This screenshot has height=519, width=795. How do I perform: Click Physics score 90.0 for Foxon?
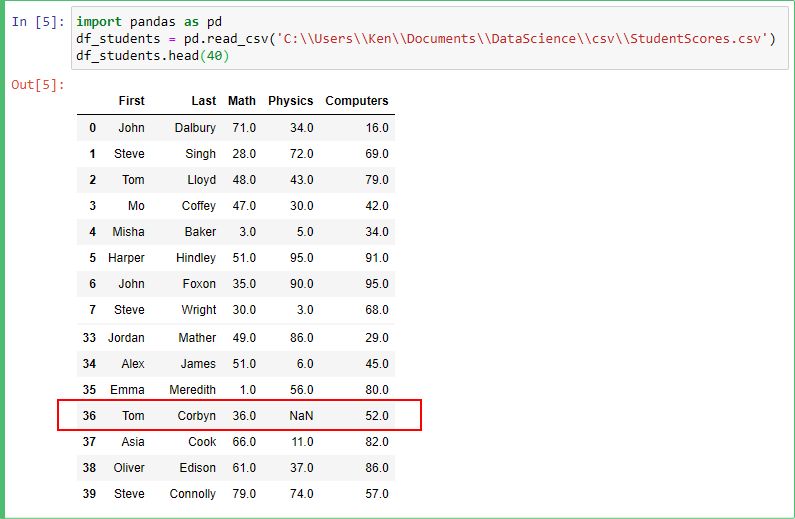(x=302, y=284)
